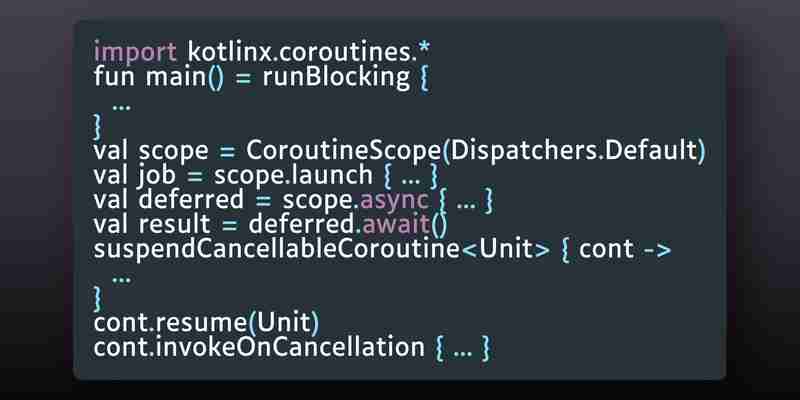Click the suspendCancellableCoroutine function name
Image resolution: width=800 pixels, height=400 pixels.
point(277,249)
